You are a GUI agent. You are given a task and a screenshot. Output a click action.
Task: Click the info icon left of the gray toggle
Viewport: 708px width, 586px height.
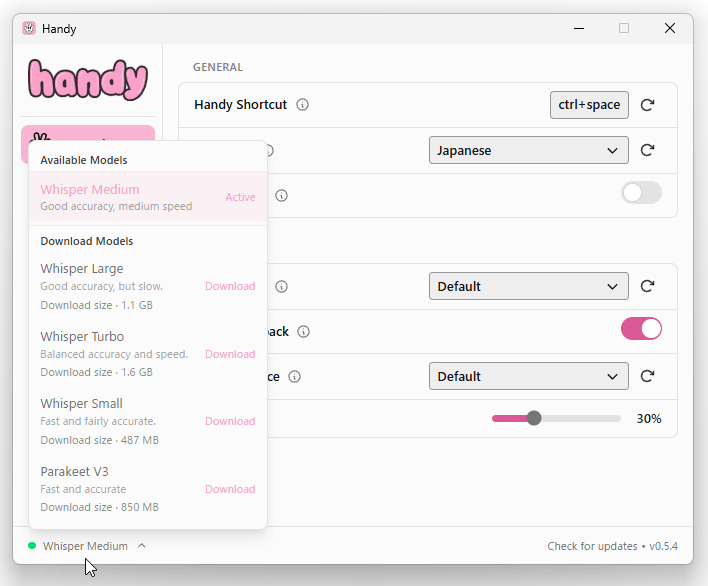click(282, 196)
